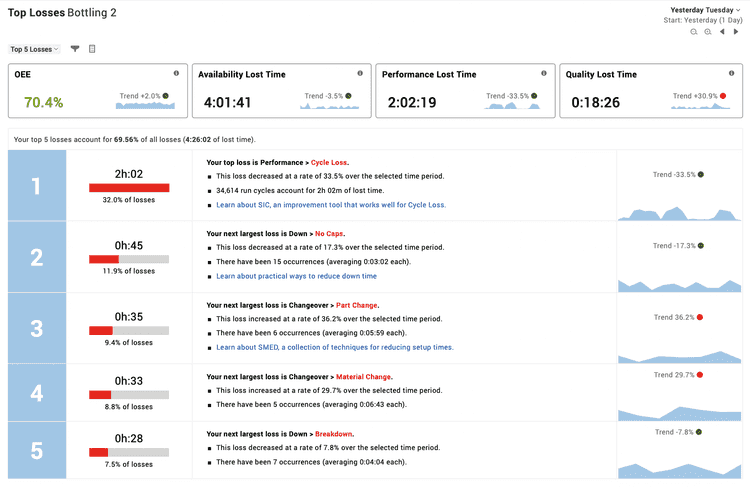Go to previous period with left arrow
The height and width of the screenshot is (487, 750).
click(722, 32)
